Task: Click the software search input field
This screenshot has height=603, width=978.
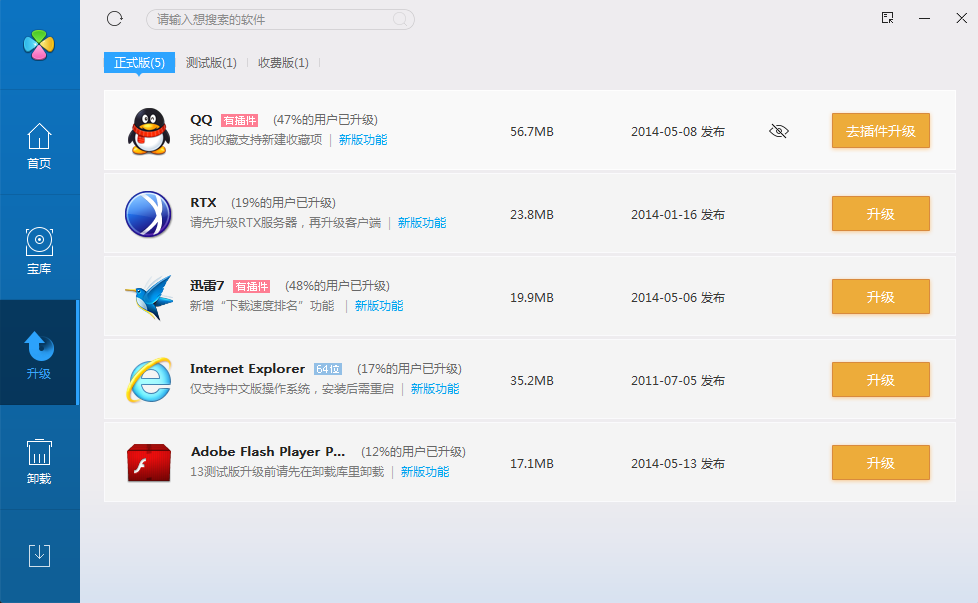Action: click(x=270, y=19)
